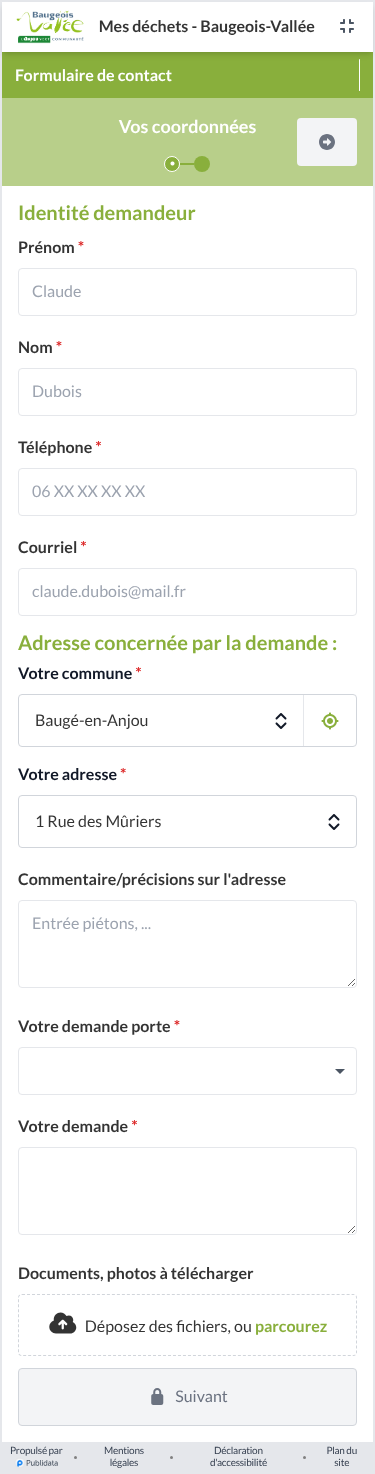Expand the Votre demande porte selector

point(187,1071)
